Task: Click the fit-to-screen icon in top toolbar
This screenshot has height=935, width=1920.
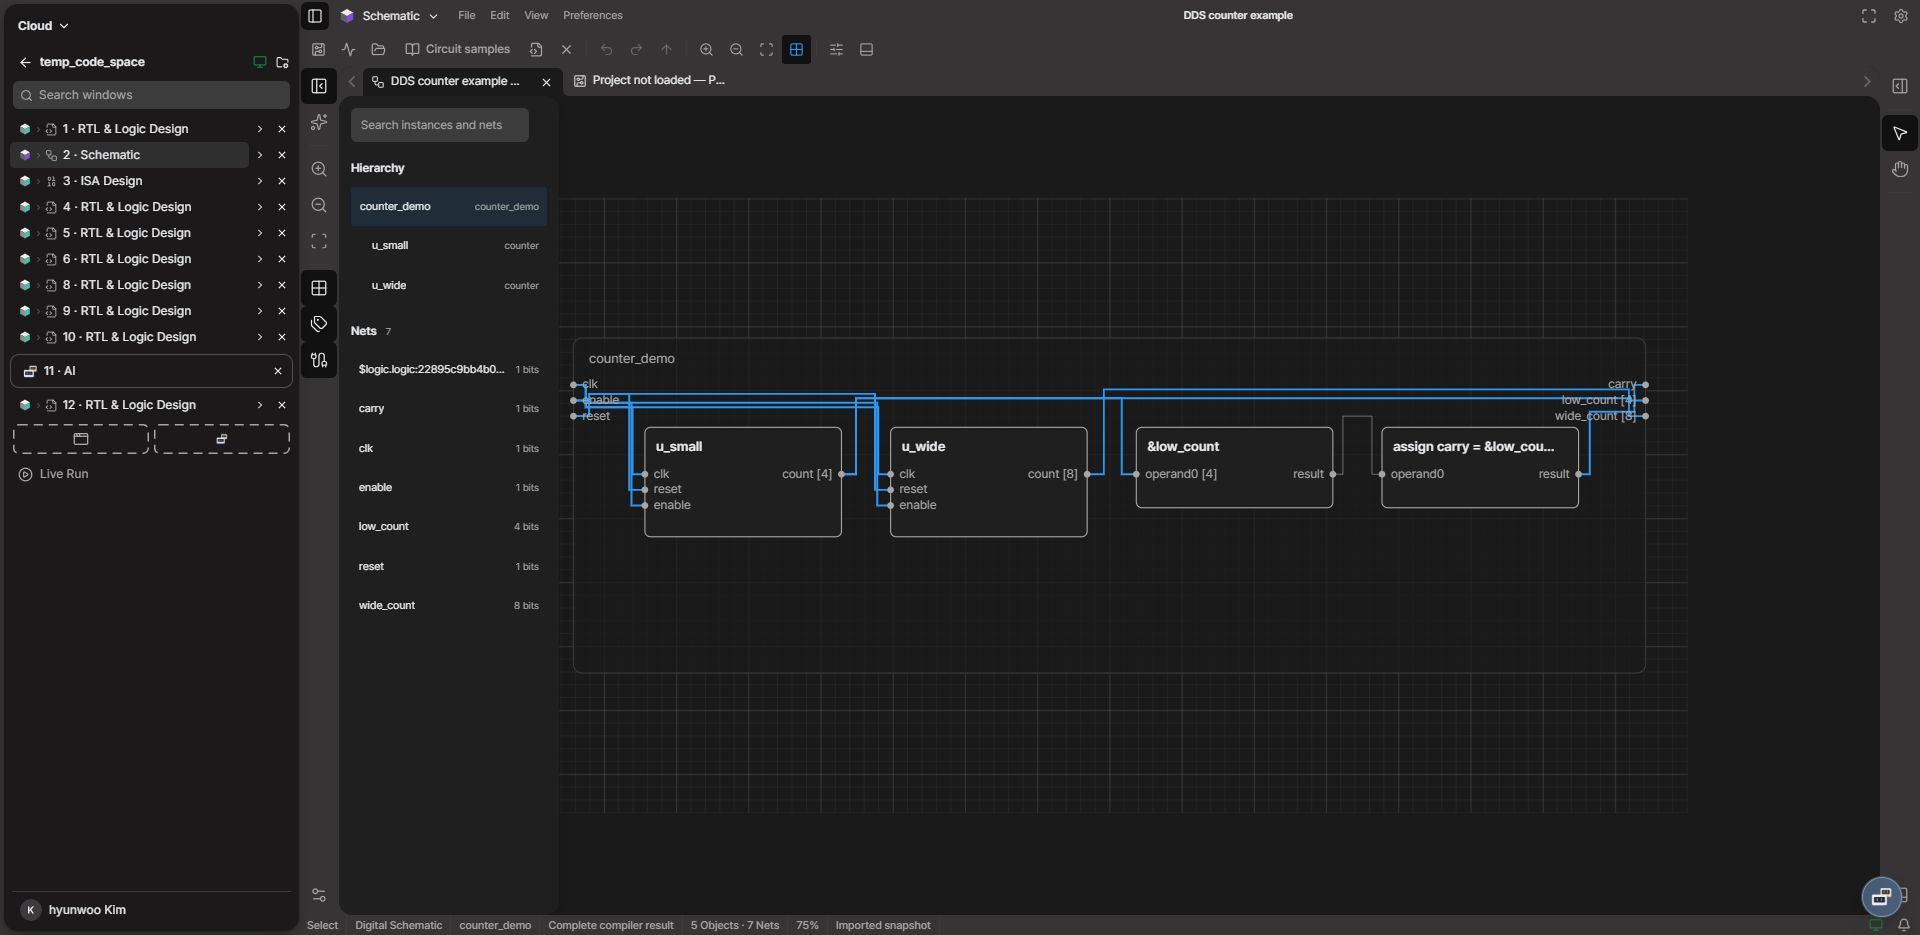Action: tap(766, 49)
